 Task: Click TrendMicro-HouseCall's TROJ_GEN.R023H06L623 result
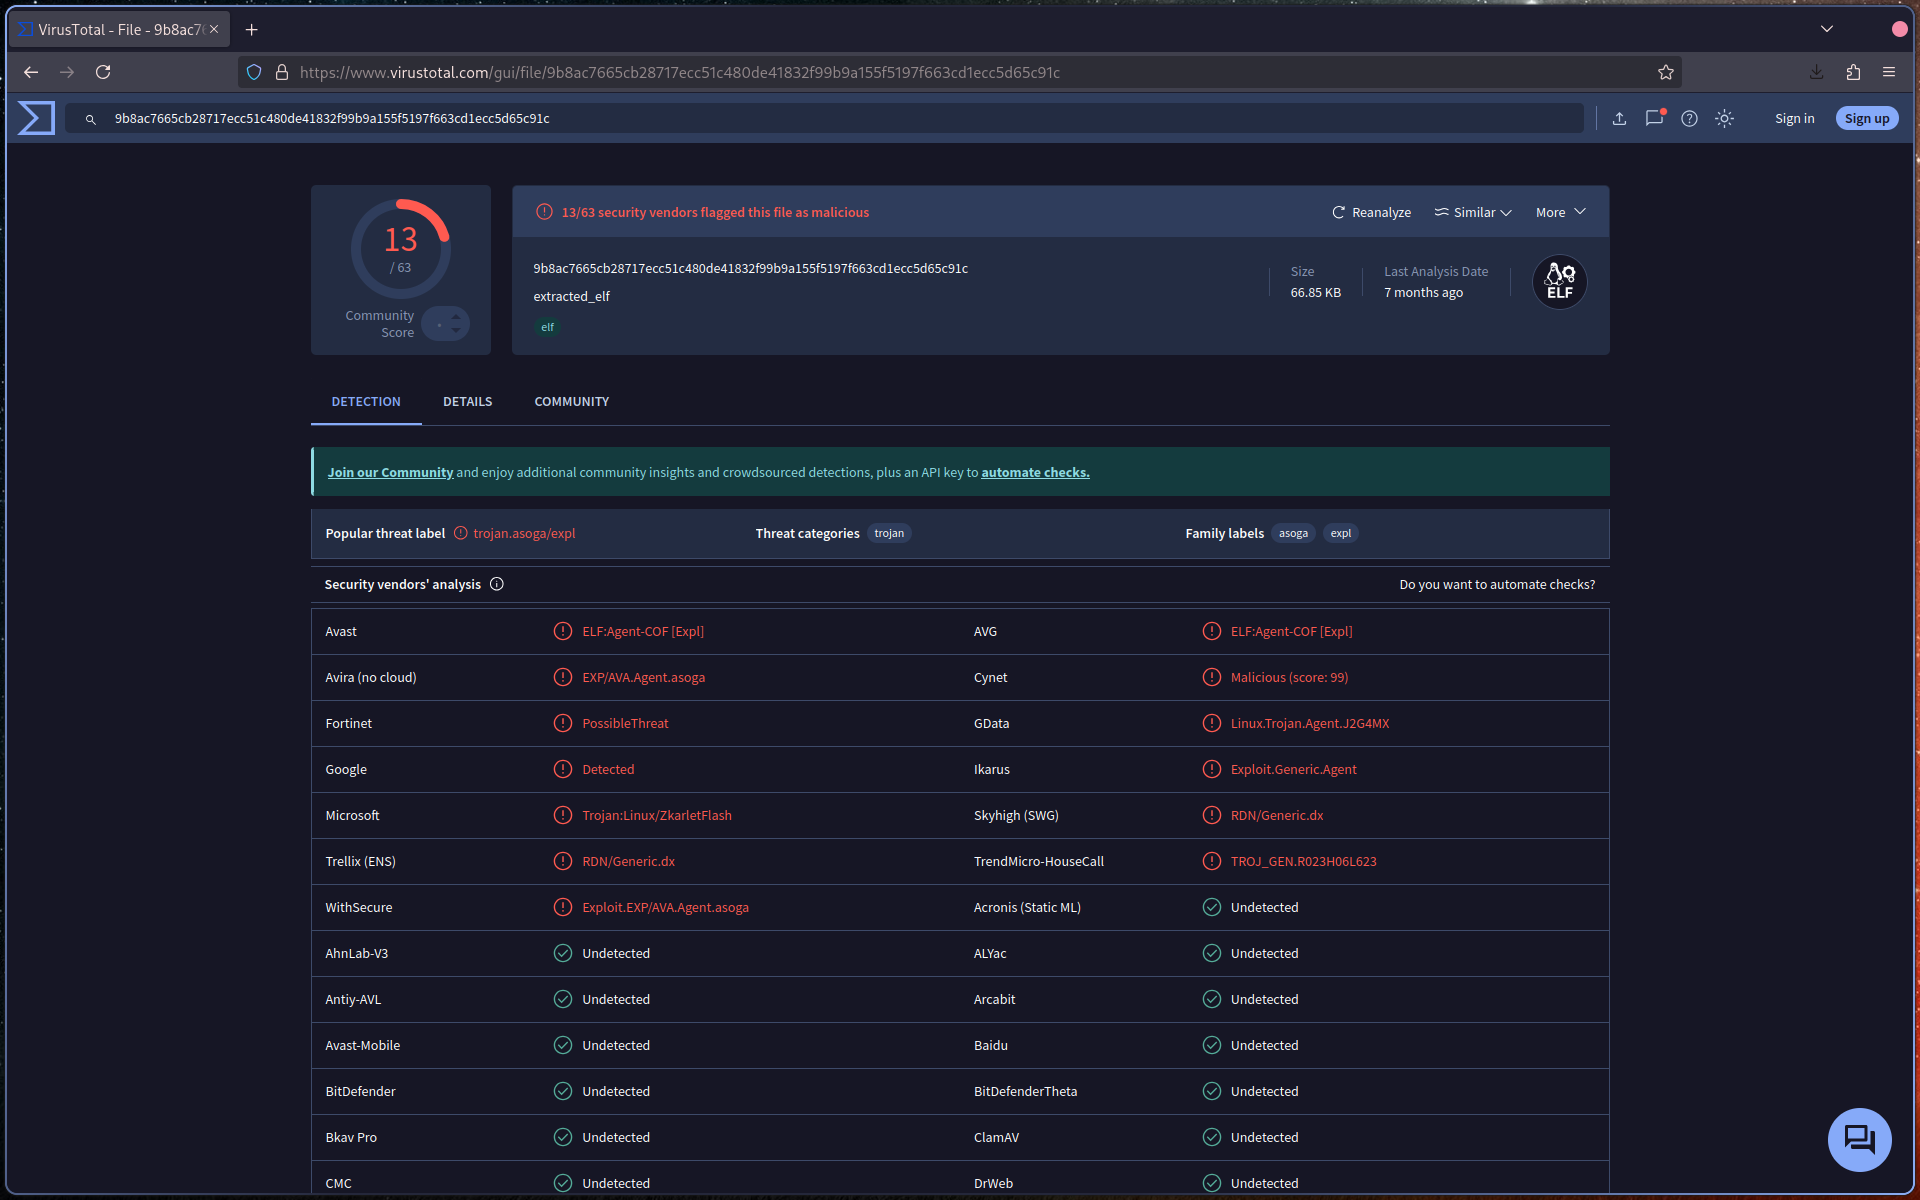coord(1303,861)
